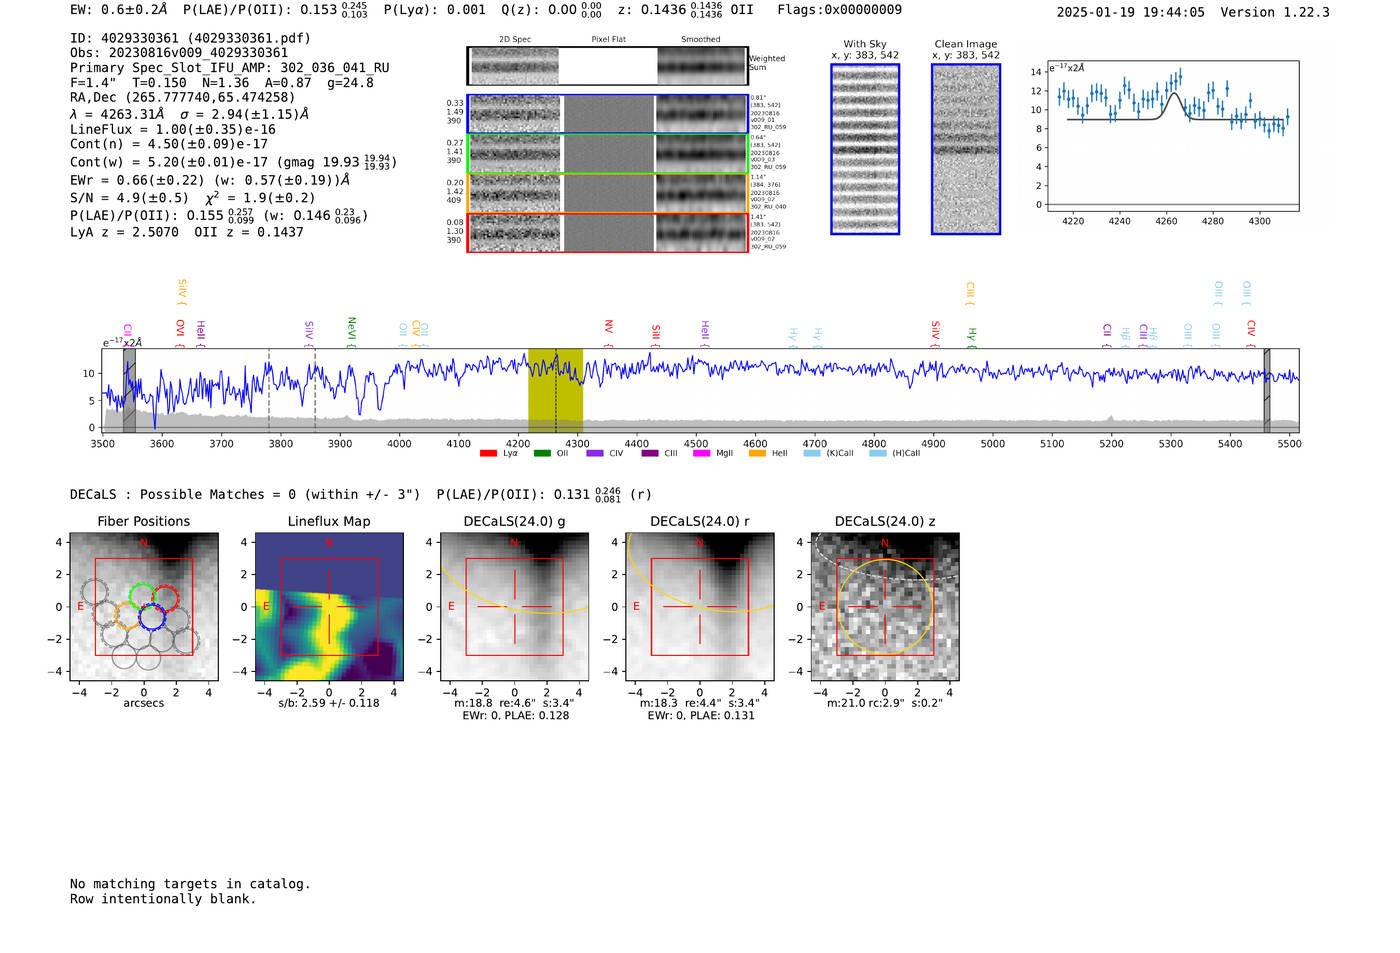Viewport: 1400px width, 953px height.
Task: Click the orange fiber circle
Action: point(128,616)
